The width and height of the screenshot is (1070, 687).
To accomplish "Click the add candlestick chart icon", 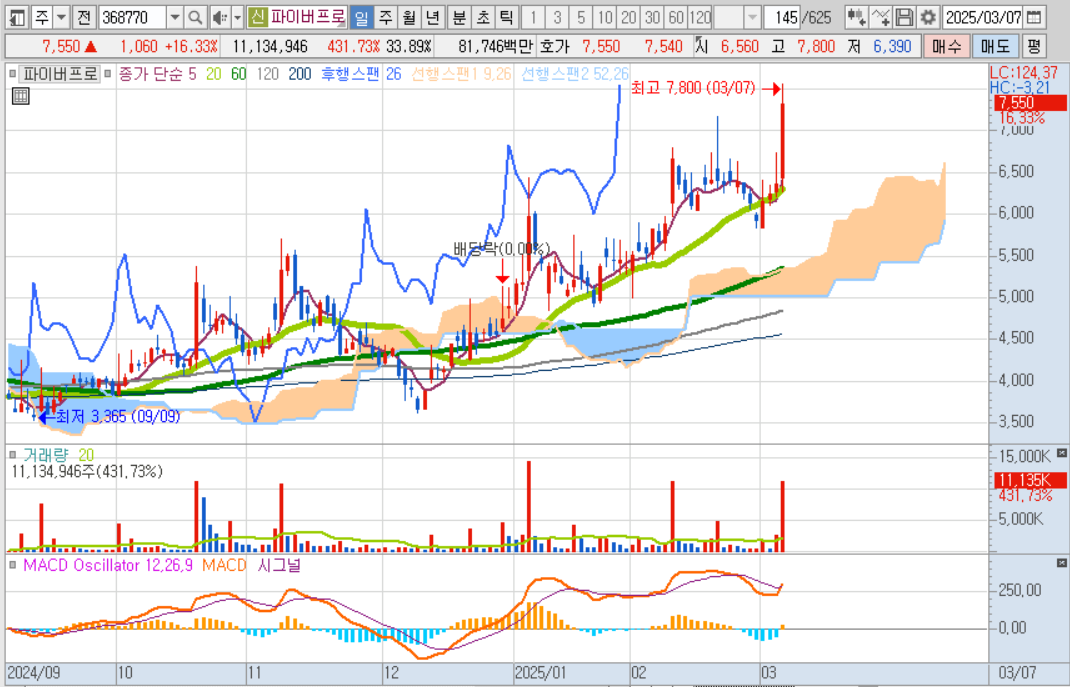I will coord(856,17).
